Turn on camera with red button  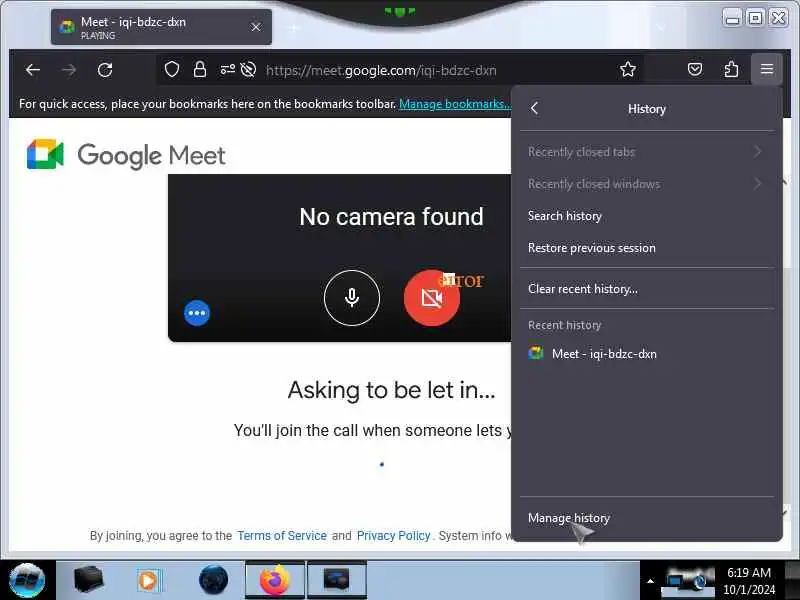coord(432,297)
